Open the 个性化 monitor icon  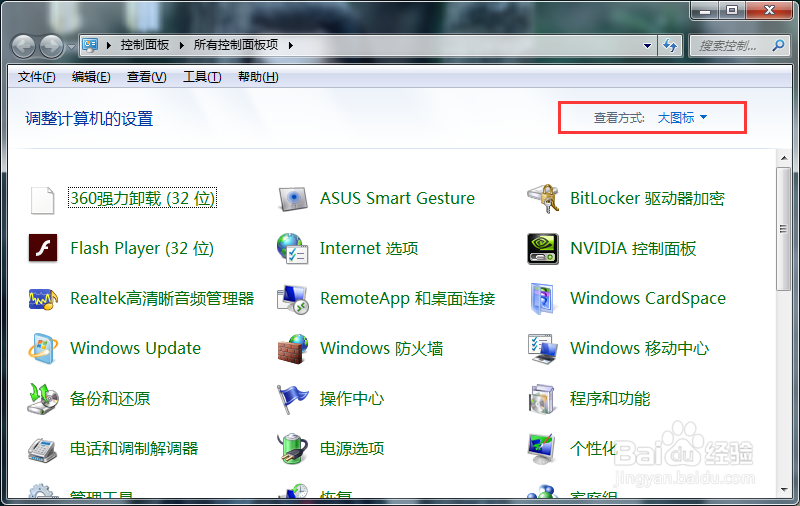click(x=542, y=449)
